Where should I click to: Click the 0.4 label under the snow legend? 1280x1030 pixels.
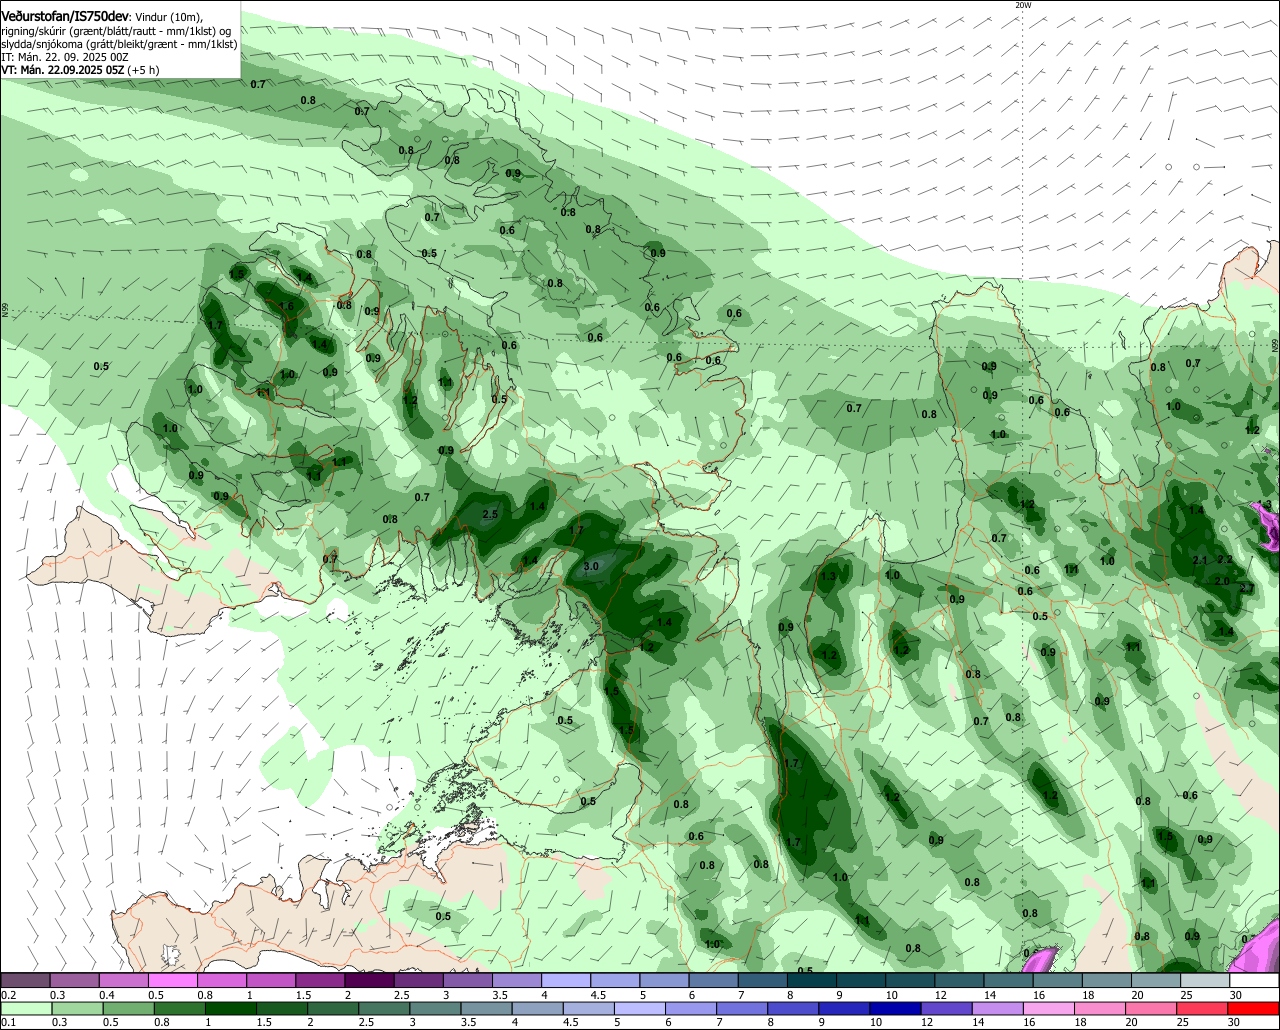(107, 995)
